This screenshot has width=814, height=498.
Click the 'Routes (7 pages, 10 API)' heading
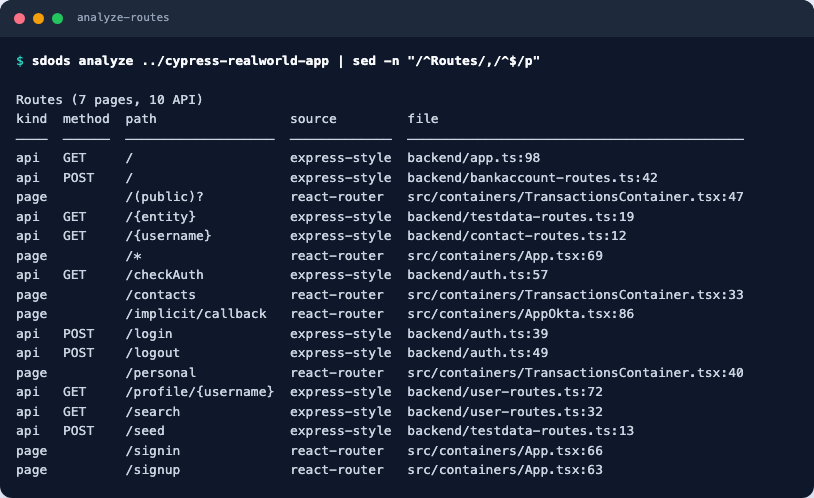click(110, 100)
